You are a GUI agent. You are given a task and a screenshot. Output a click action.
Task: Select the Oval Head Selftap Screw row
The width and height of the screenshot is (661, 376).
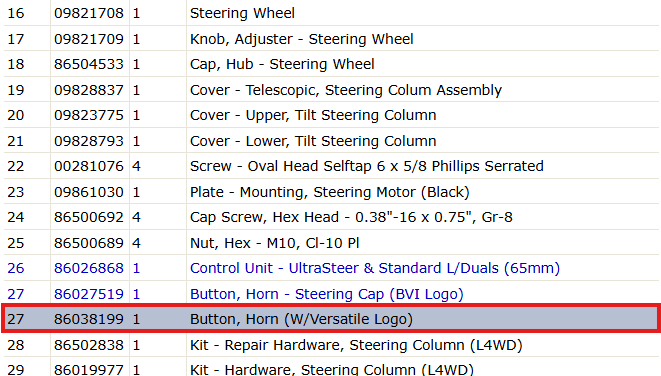point(331,166)
